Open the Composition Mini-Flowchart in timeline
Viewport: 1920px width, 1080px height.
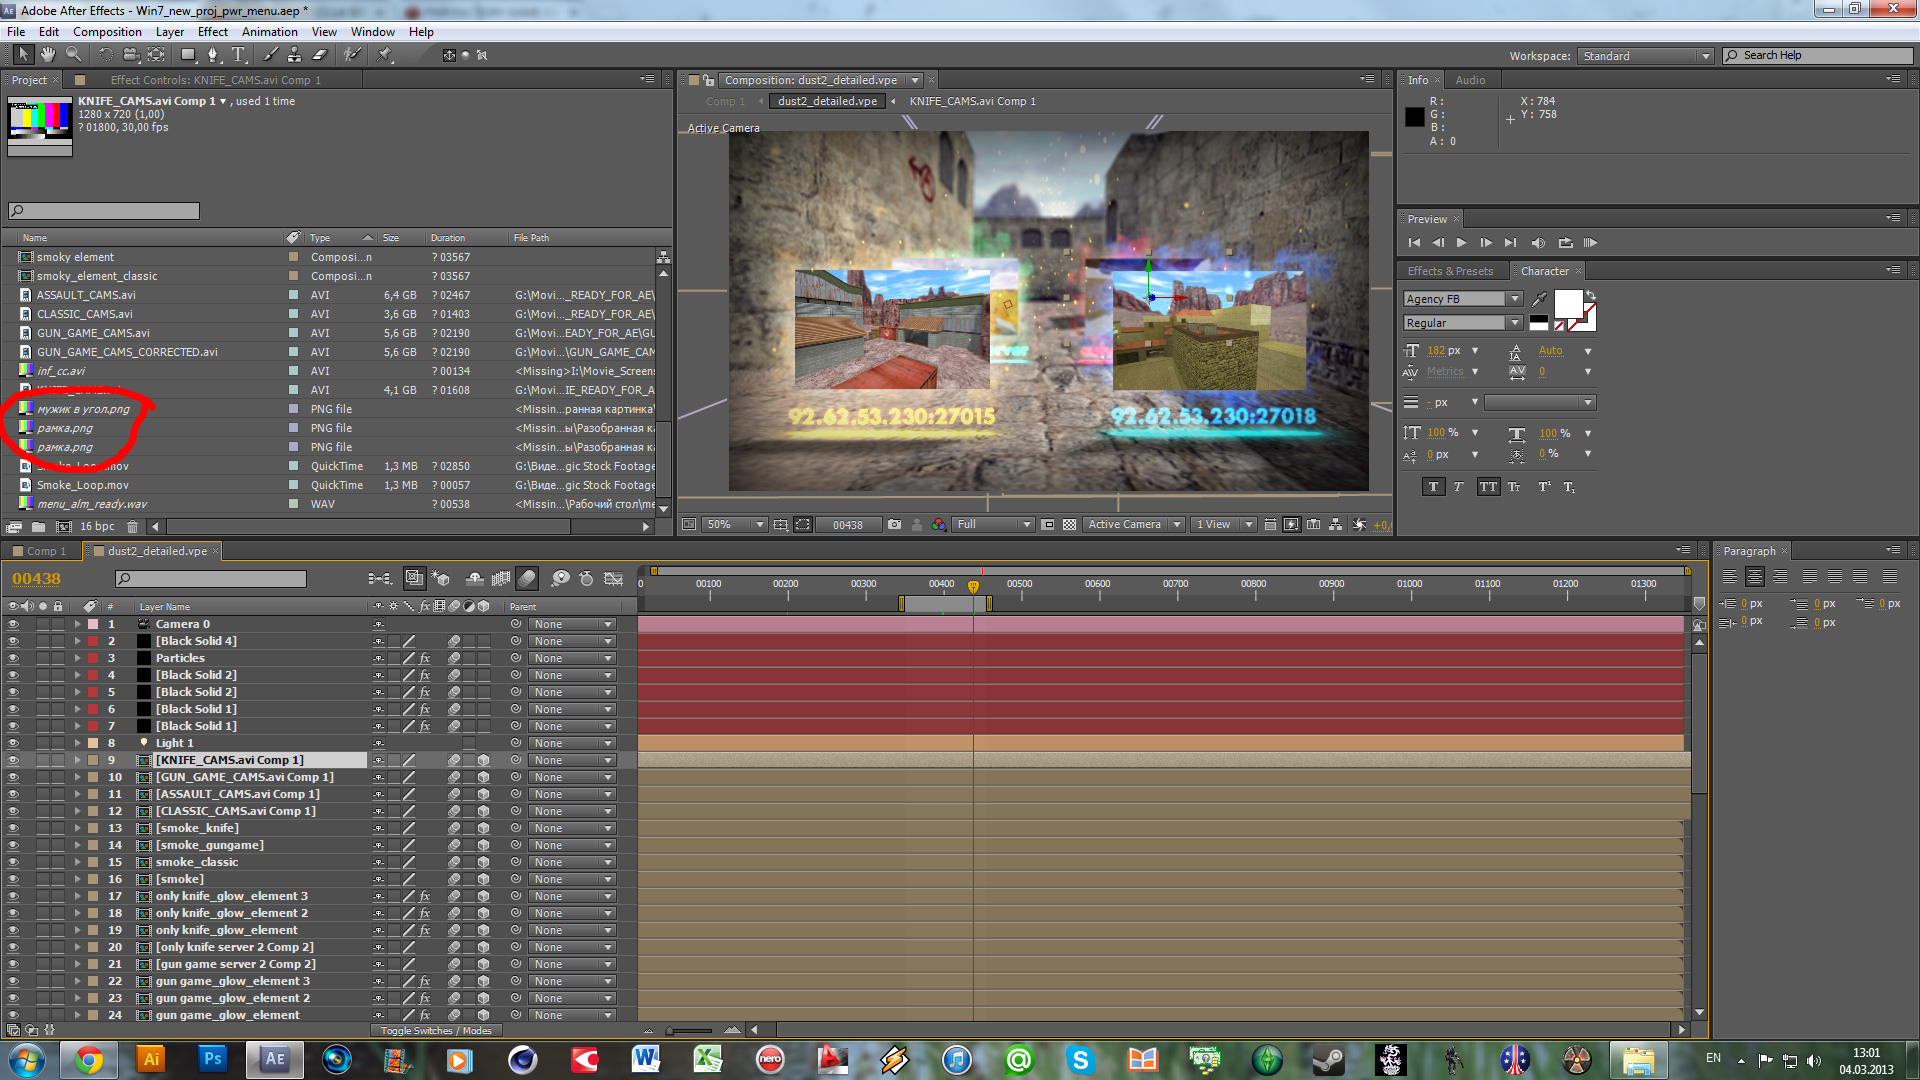tap(380, 579)
